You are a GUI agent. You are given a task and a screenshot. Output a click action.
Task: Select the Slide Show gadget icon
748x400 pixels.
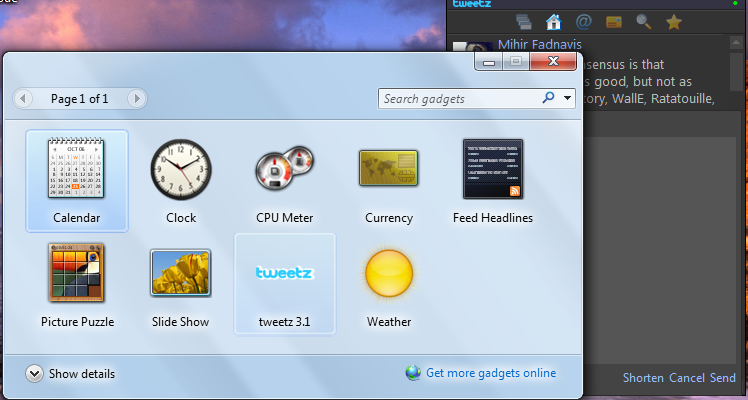pyautogui.click(x=180, y=272)
